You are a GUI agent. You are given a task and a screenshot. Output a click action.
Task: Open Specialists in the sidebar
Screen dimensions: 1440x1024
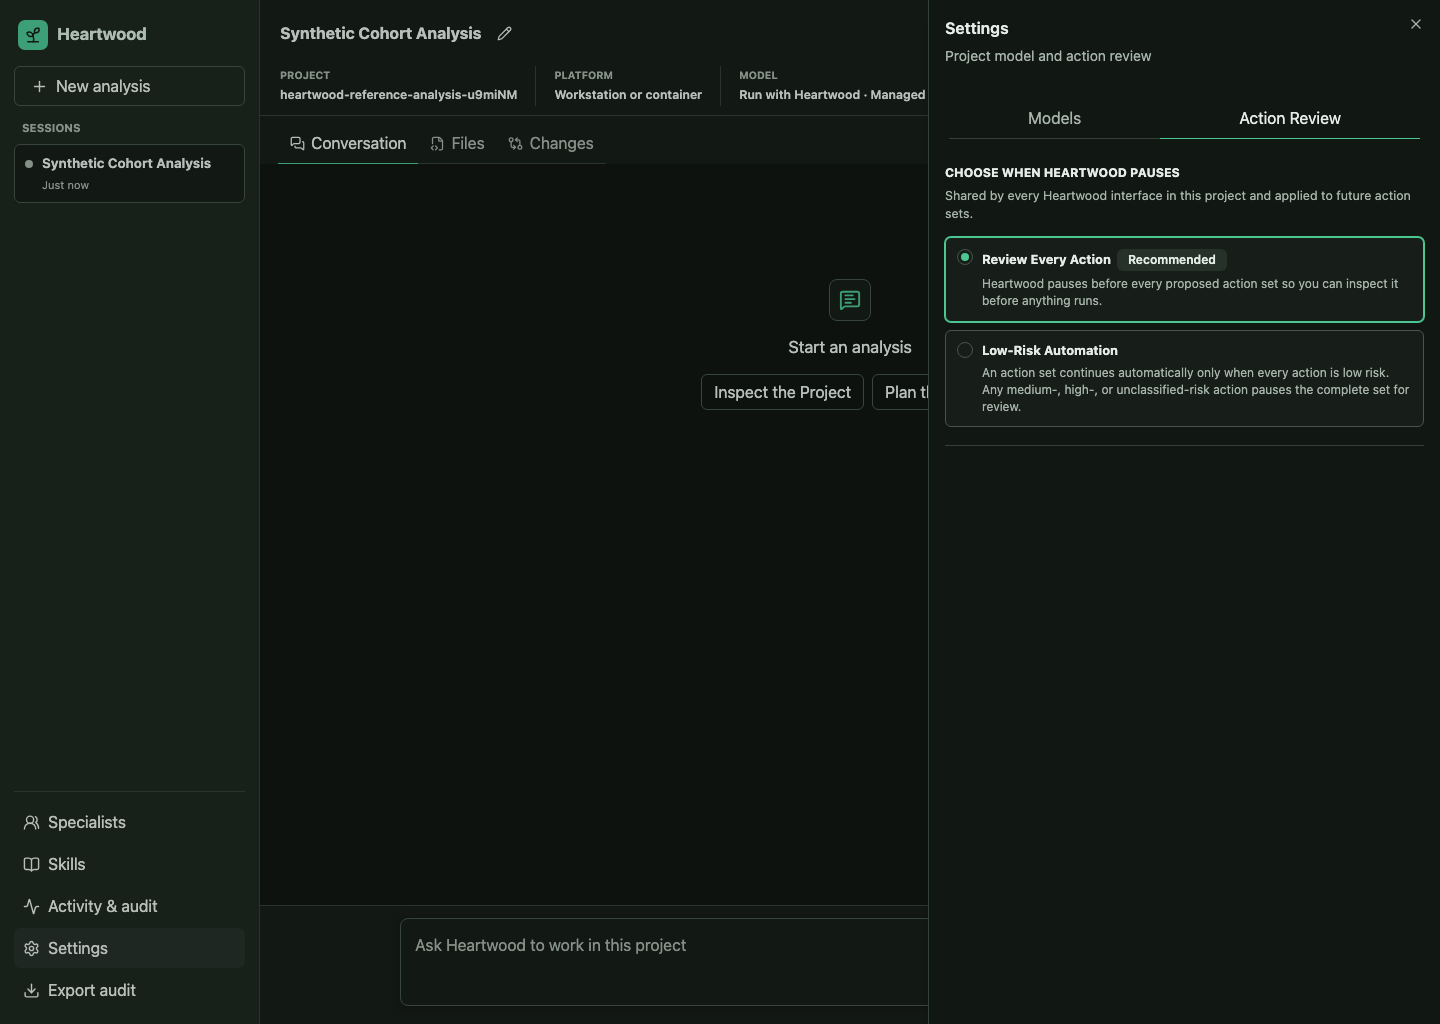(x=129, y=822)
